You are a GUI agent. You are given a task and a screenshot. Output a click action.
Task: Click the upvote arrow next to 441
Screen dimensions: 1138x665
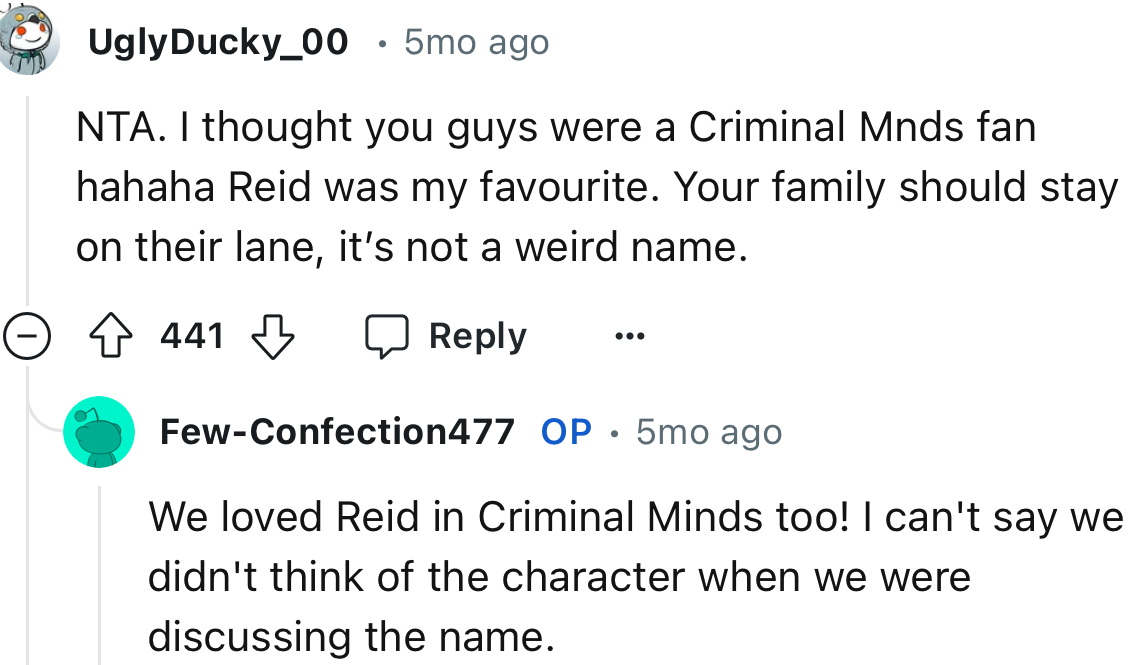pos(112,336)
